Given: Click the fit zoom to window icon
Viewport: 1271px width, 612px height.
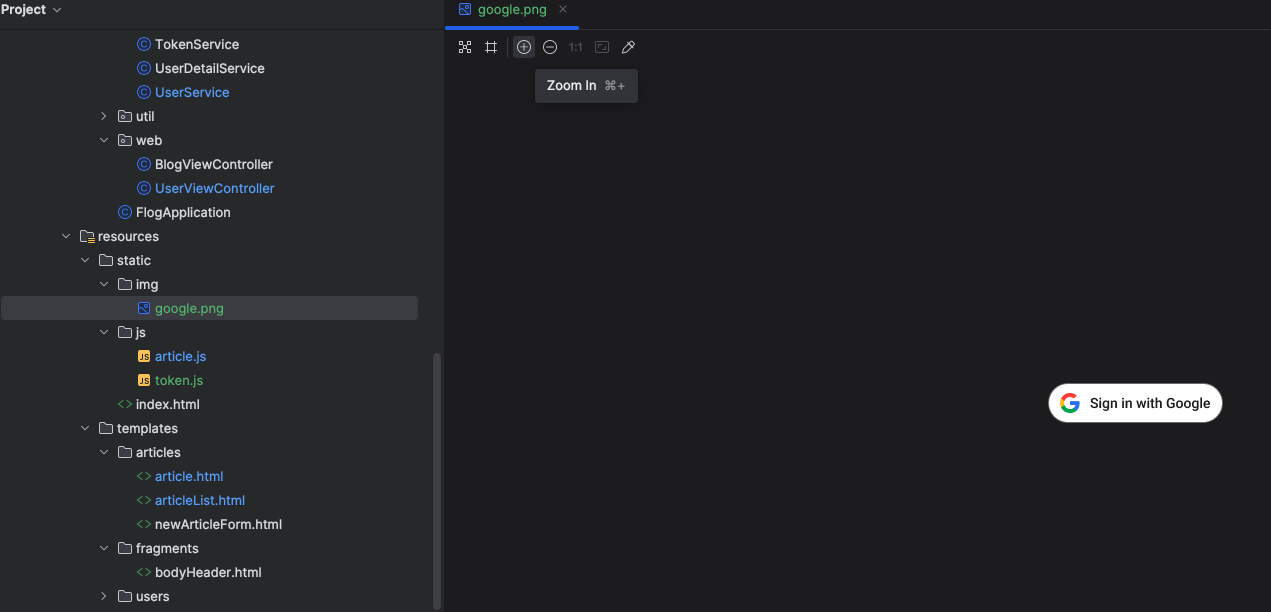Looking at the screenshot, I should (x=602, y=47).
